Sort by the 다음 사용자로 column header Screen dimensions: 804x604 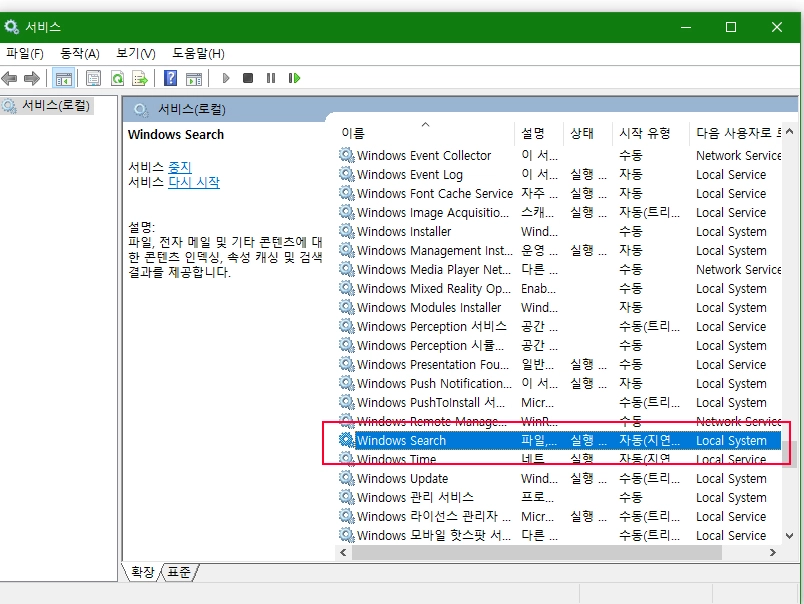click(x=736, y=133)
